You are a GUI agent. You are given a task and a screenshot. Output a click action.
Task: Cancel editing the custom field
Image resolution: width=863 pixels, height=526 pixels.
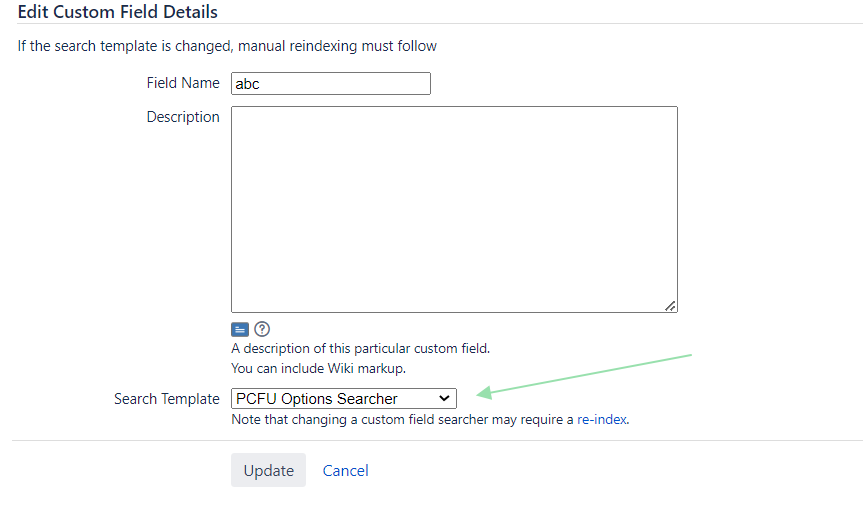tap(346, 471)
